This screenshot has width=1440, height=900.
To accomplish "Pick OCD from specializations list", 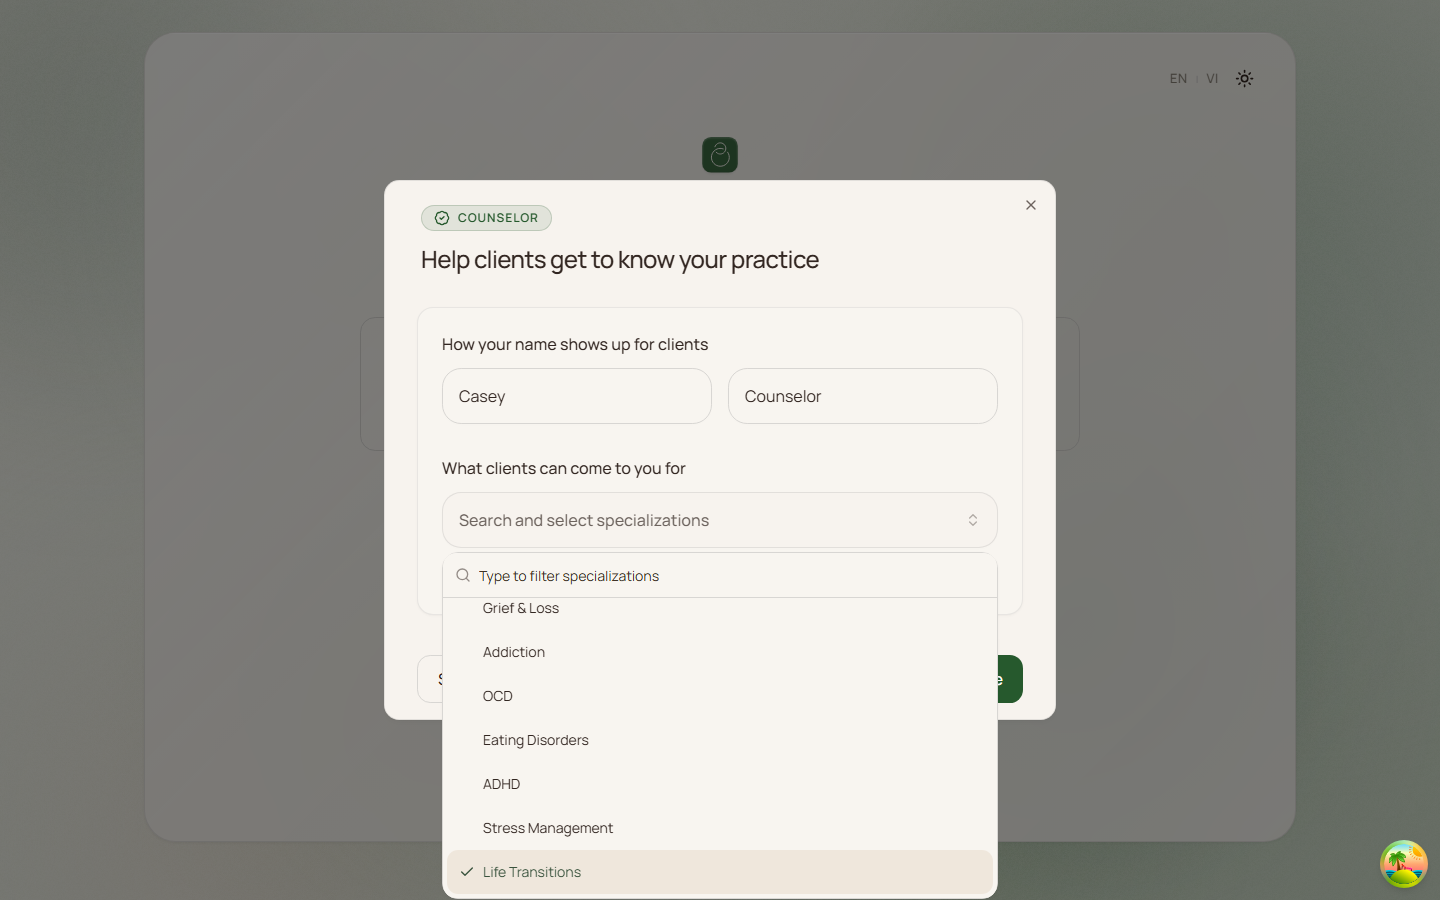I will pyautogui.click(x=498, y=696).
